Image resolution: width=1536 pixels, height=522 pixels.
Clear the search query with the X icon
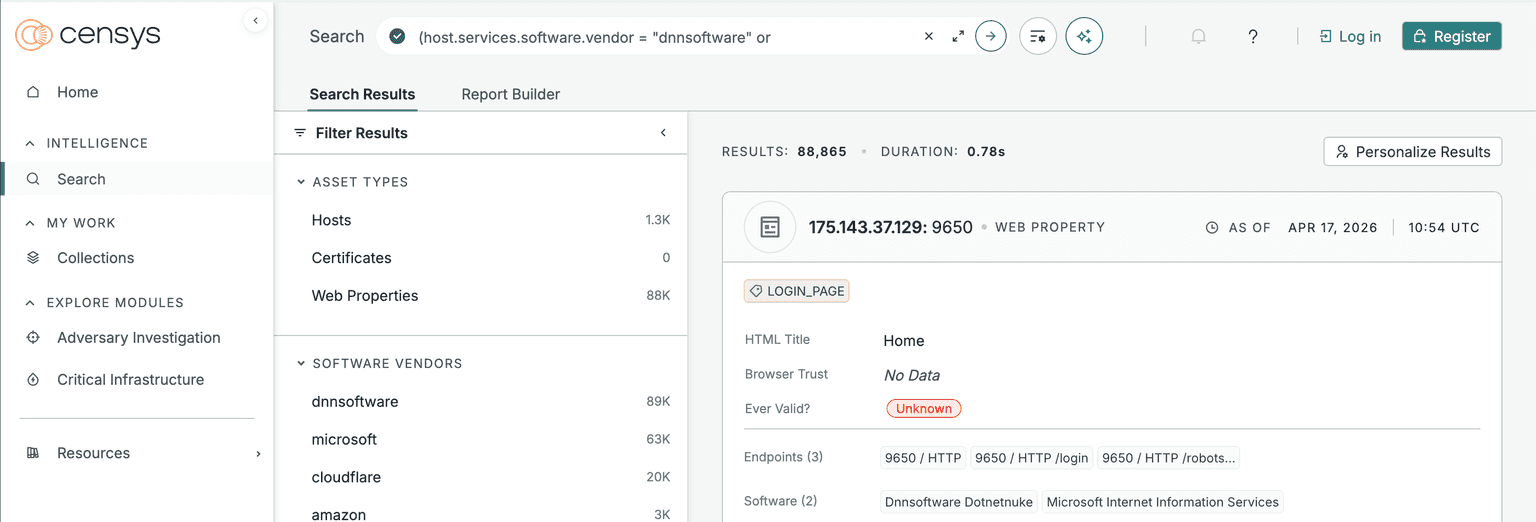click(x=928, y=36)
